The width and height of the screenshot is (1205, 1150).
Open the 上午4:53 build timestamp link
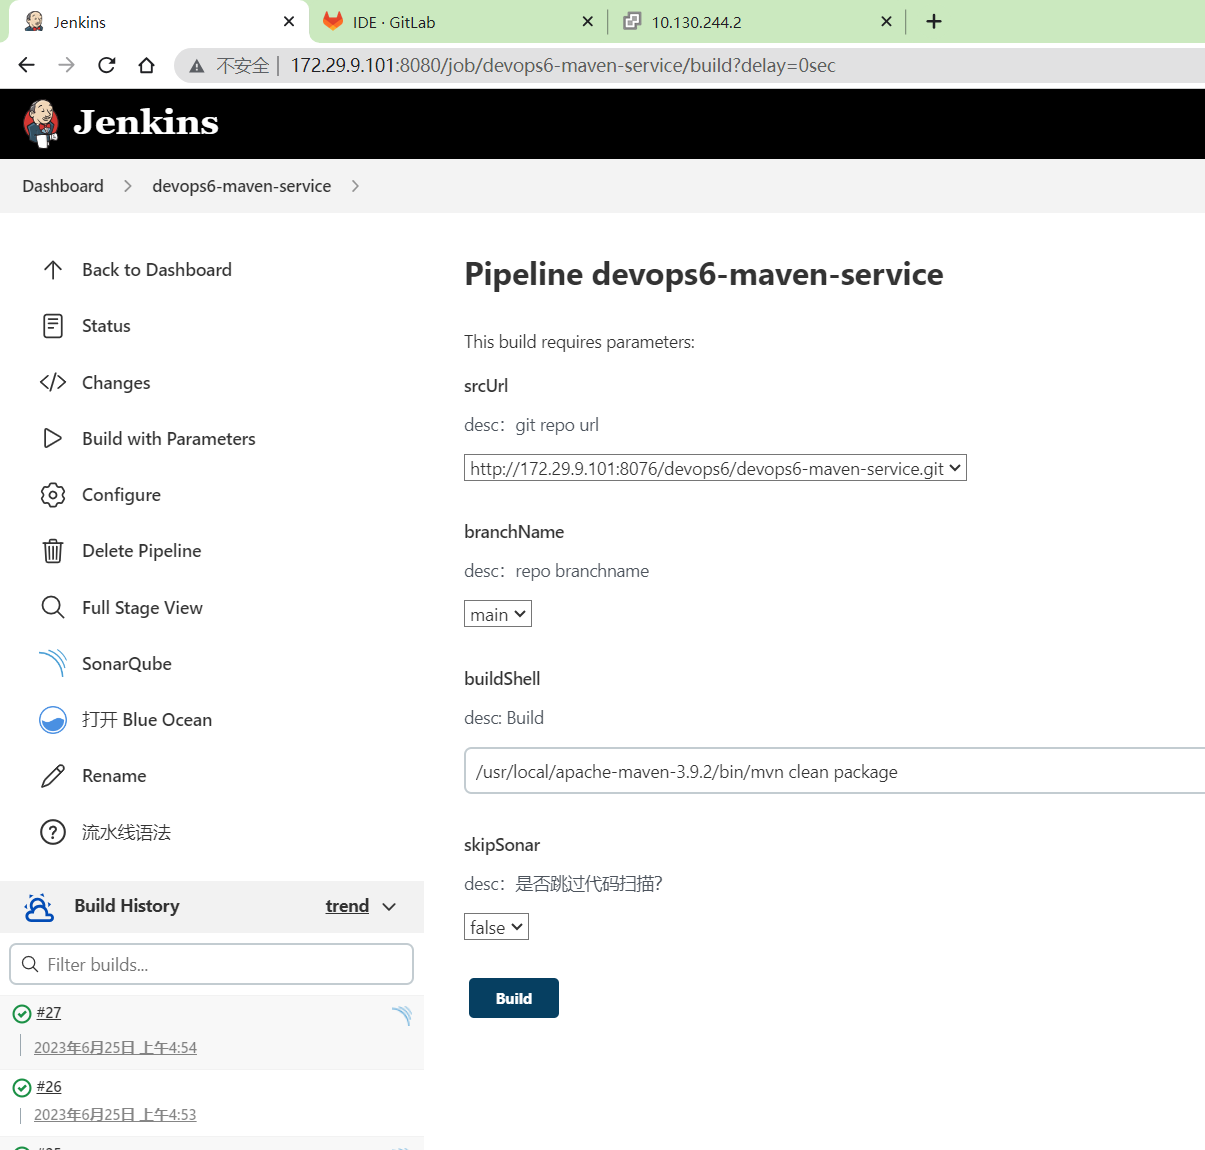(115, 1115)
